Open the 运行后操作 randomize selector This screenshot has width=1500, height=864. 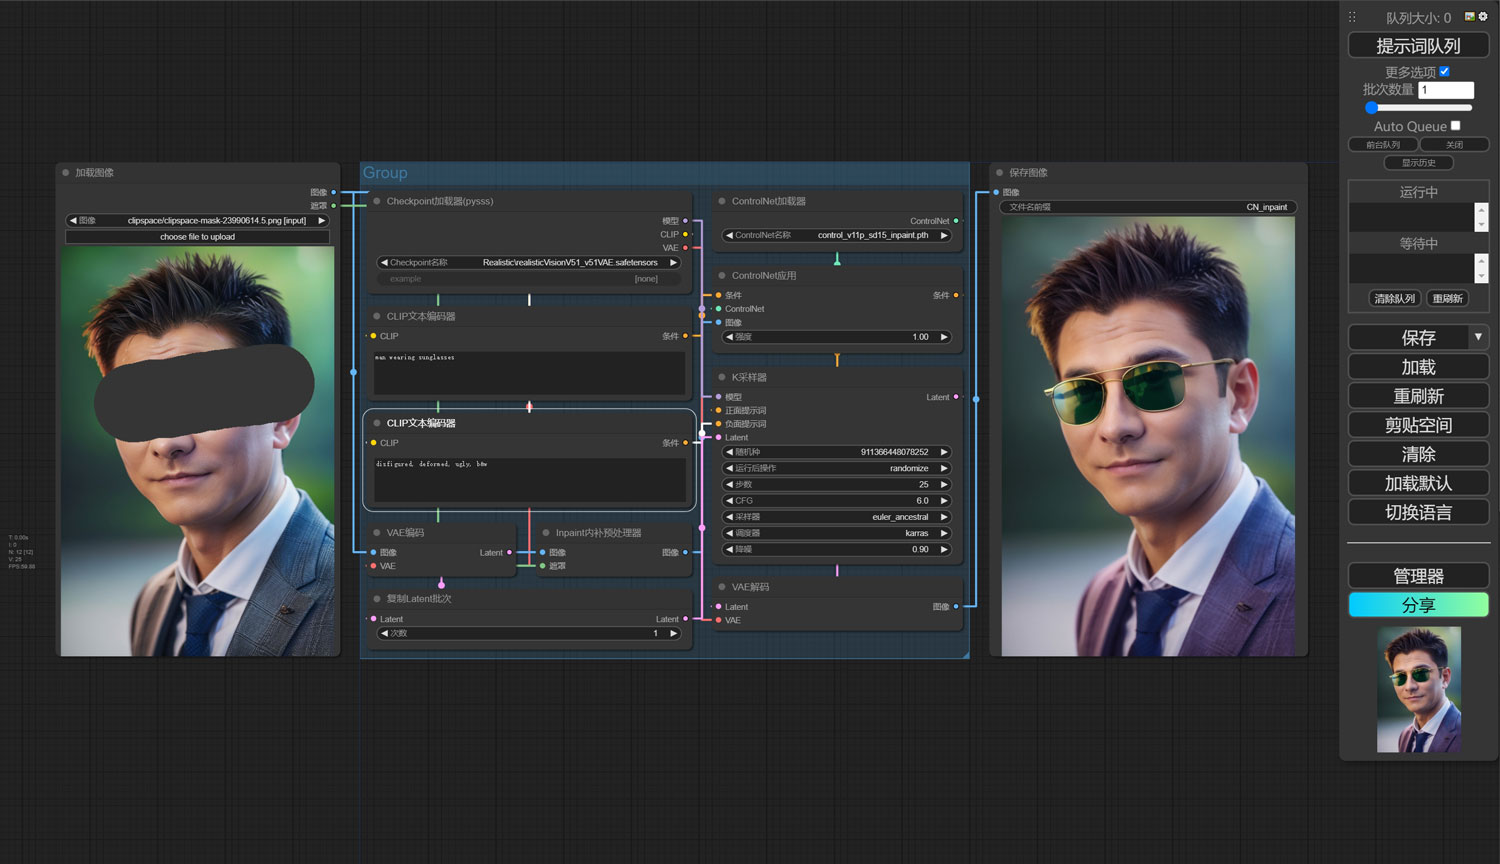[x=836, y=468]
